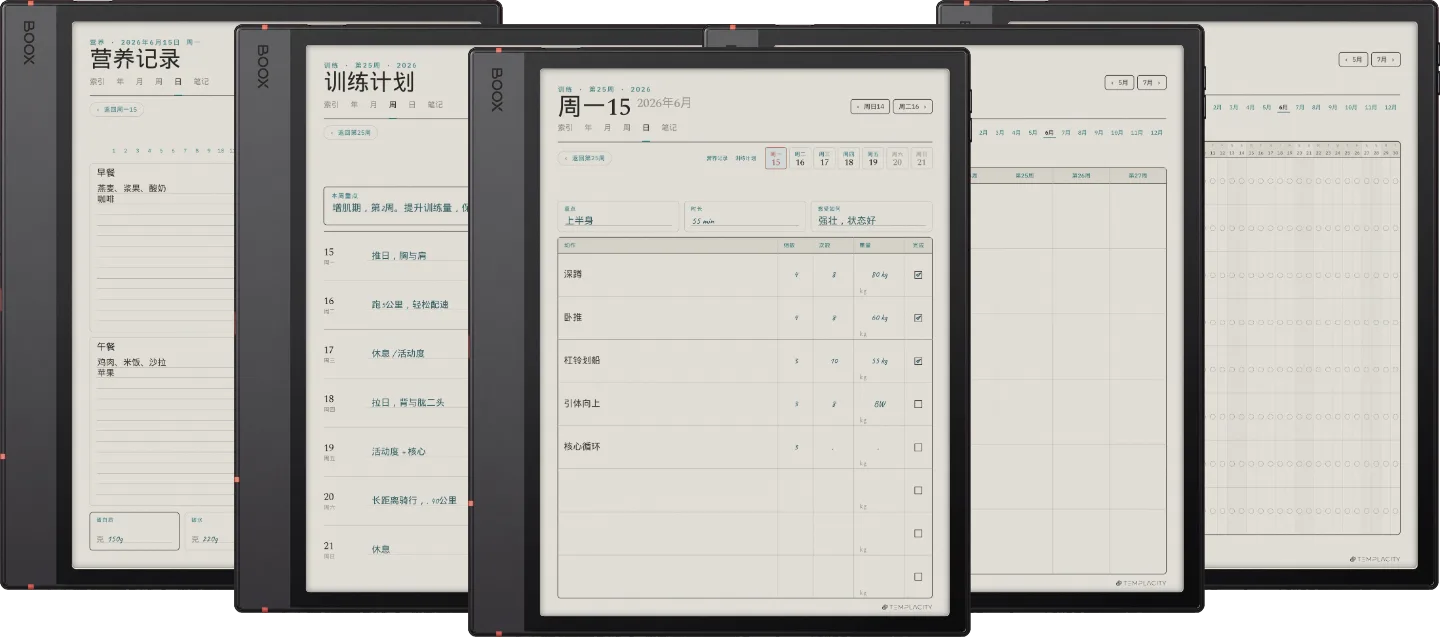The width and height of the screenshot is (1440, 637).
Task: Select 周五 19 in the week strip
Action: (x=873, y=158)
